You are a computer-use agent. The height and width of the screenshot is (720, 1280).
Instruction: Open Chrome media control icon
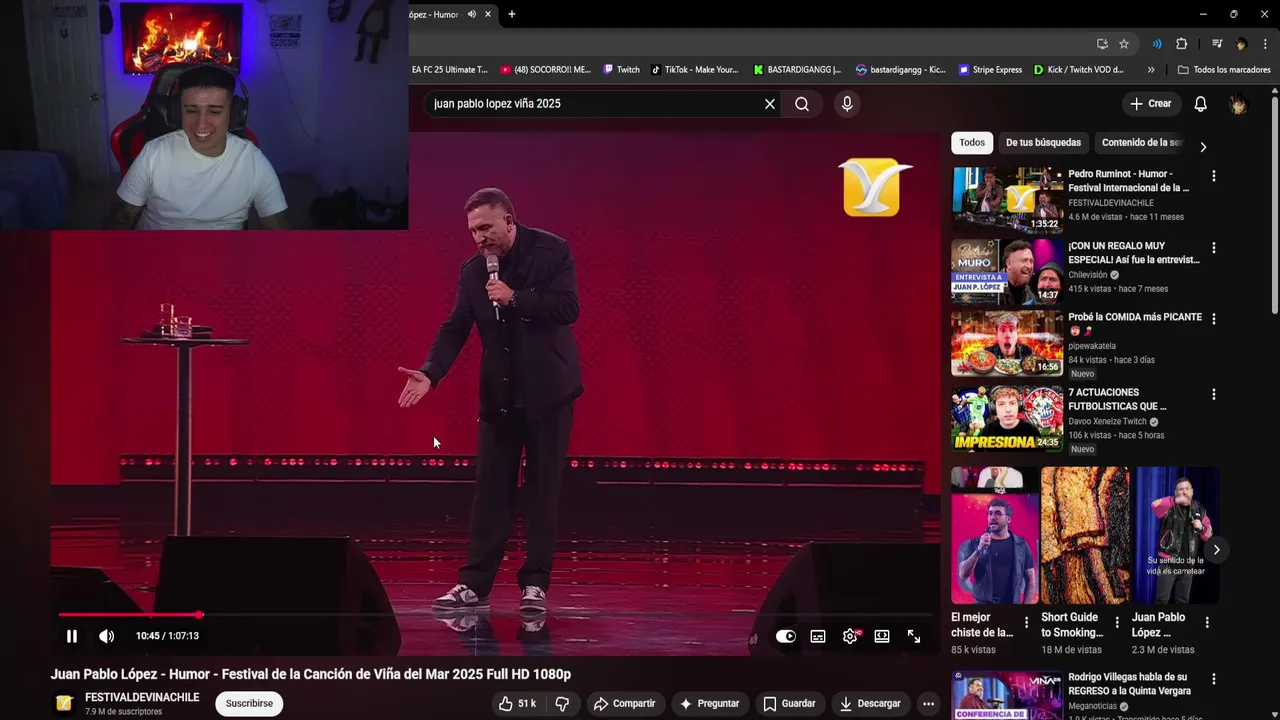(1217, 44)
